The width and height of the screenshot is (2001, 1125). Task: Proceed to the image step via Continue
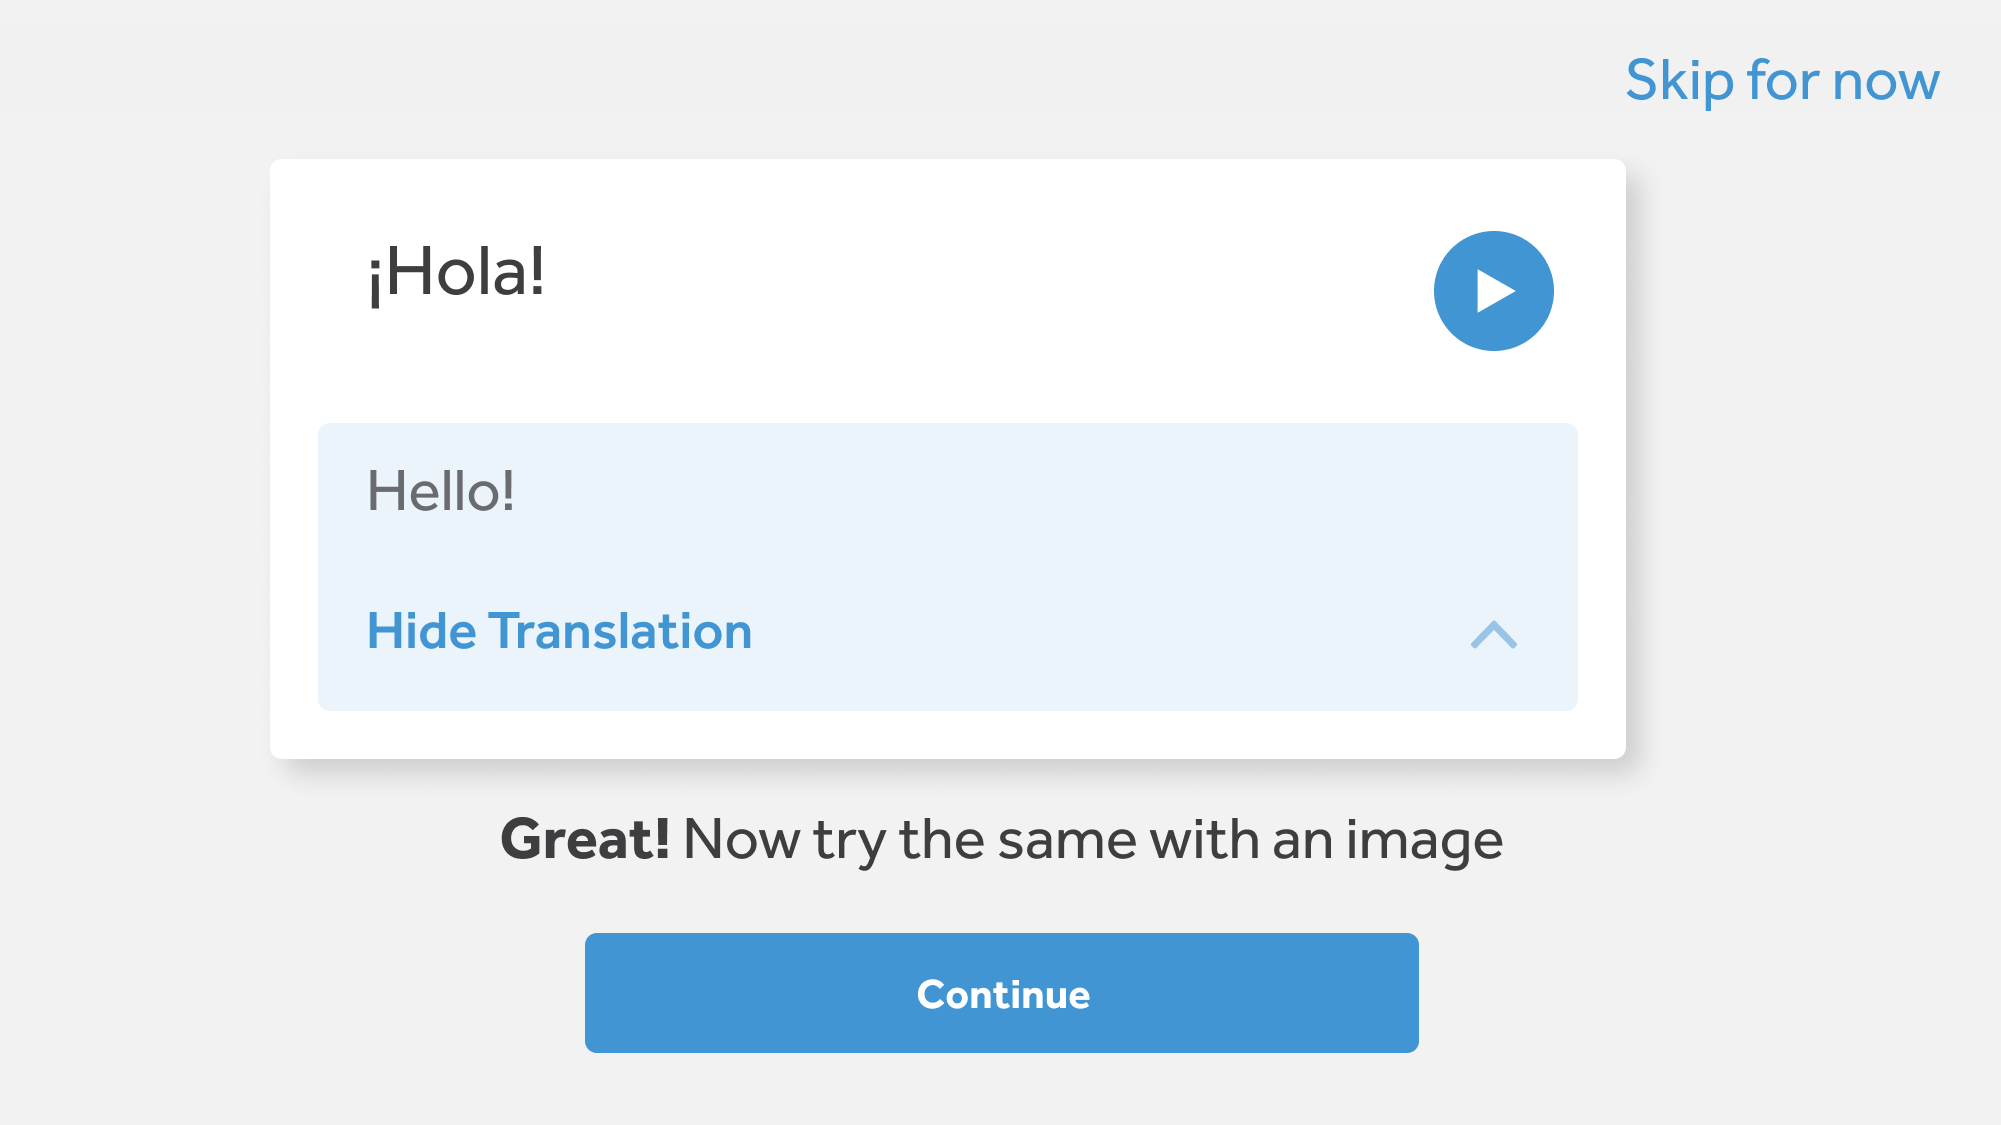pyautogui.click(x=1001, y=993)
